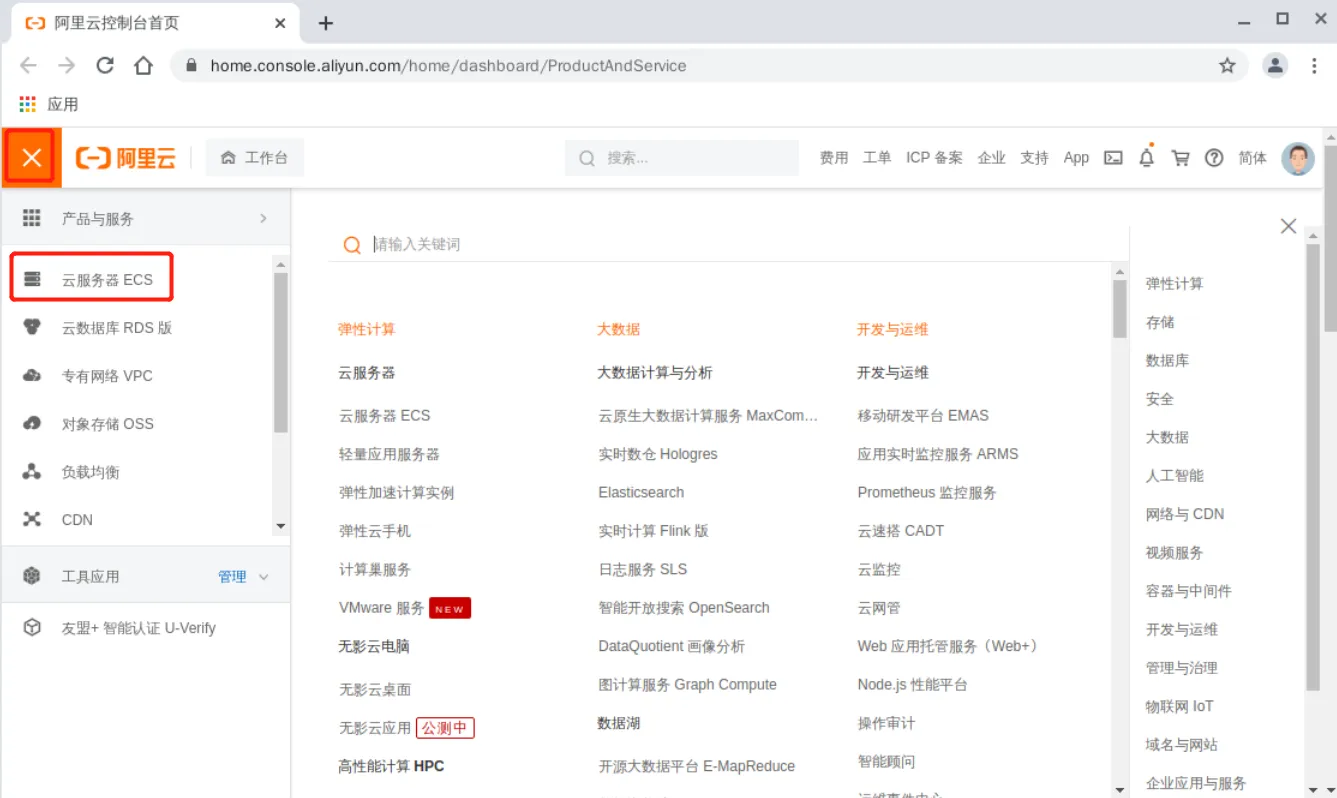Expand the 产品与服务 chevron
This screenshot has height=798, width=1337.
pos(263,218)
